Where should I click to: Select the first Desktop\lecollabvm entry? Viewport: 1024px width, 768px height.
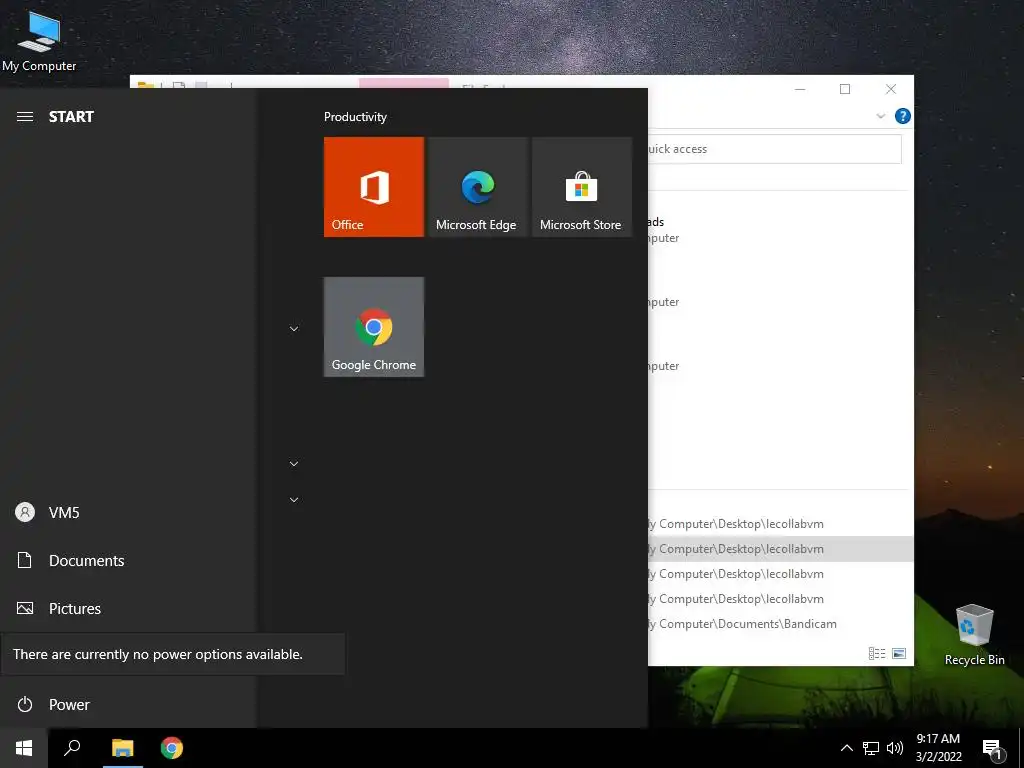click(780, 524)
